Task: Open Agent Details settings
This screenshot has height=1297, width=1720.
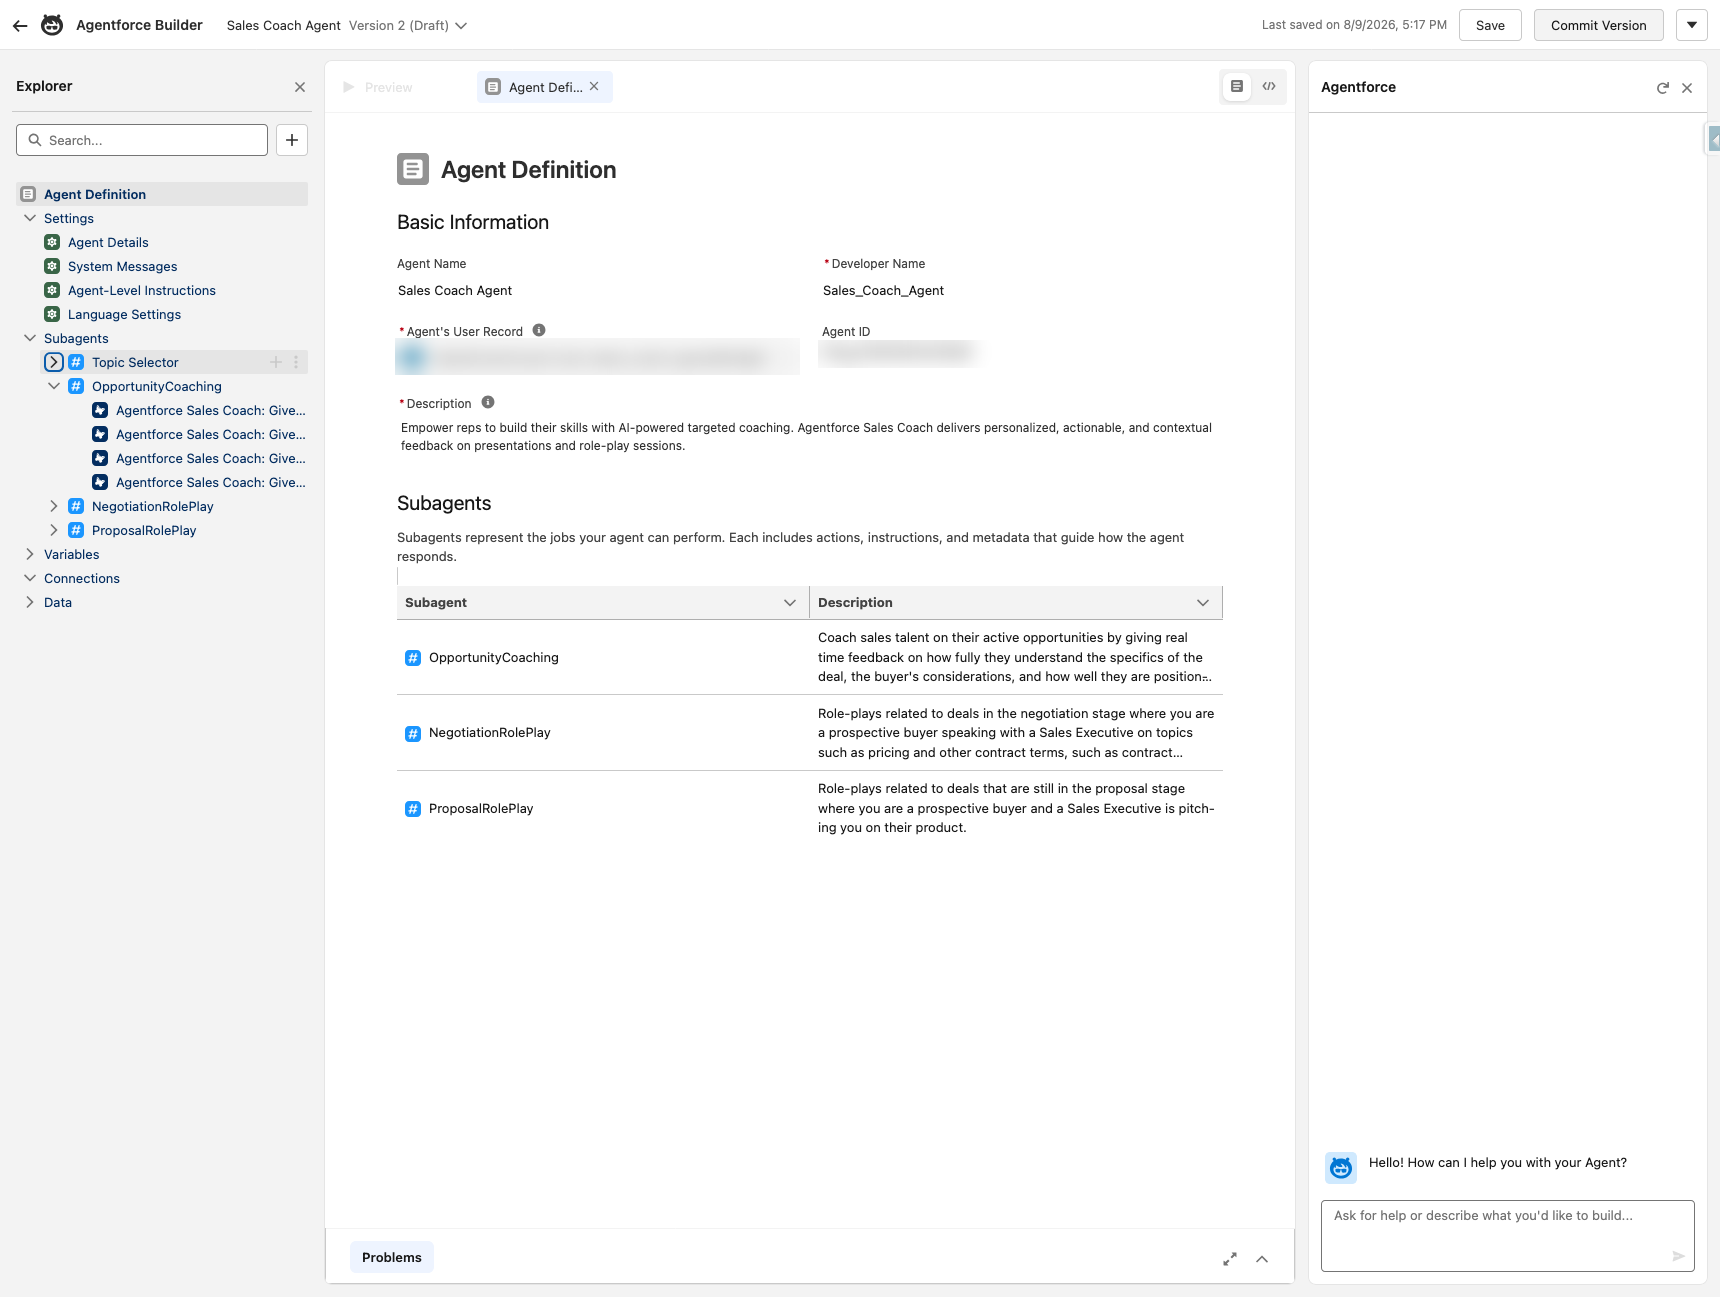Action: (x=108, y=242)
